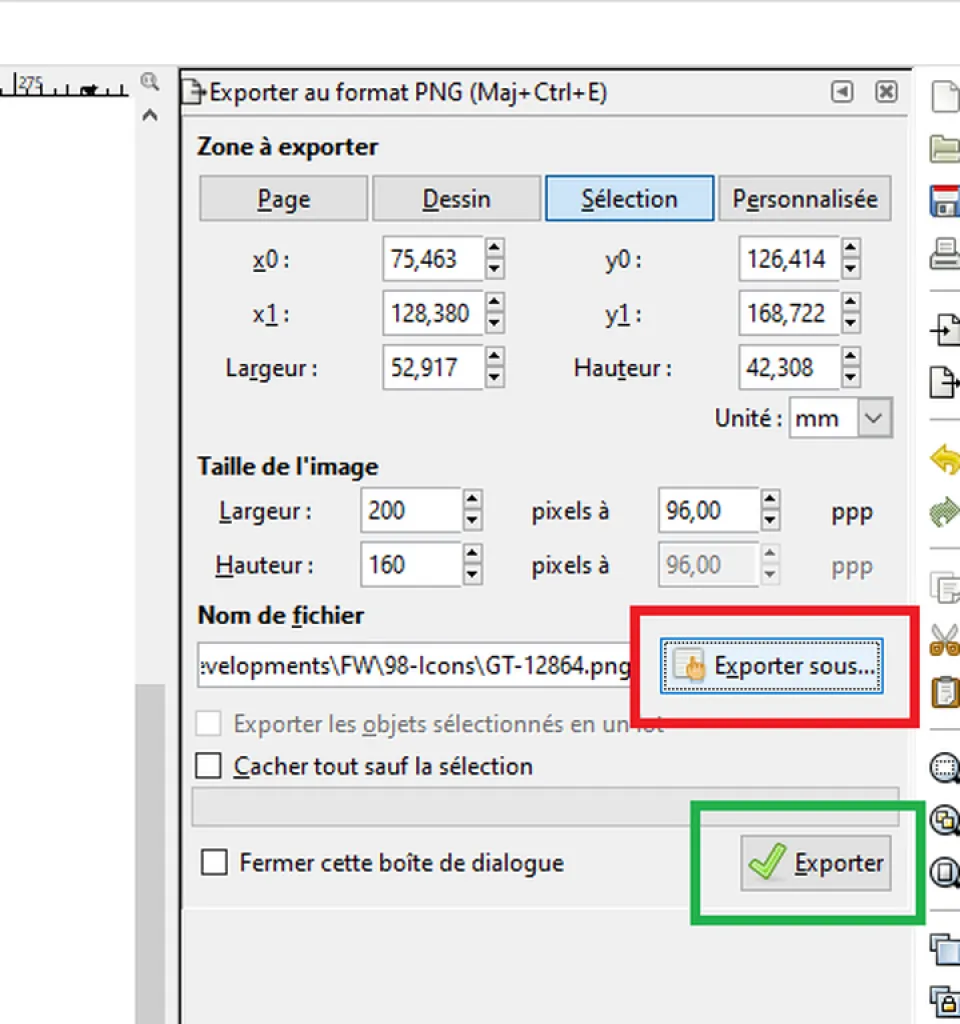
Task: Decrease the 96,00 ppp Largeur resolution
Action: point(770,520)
